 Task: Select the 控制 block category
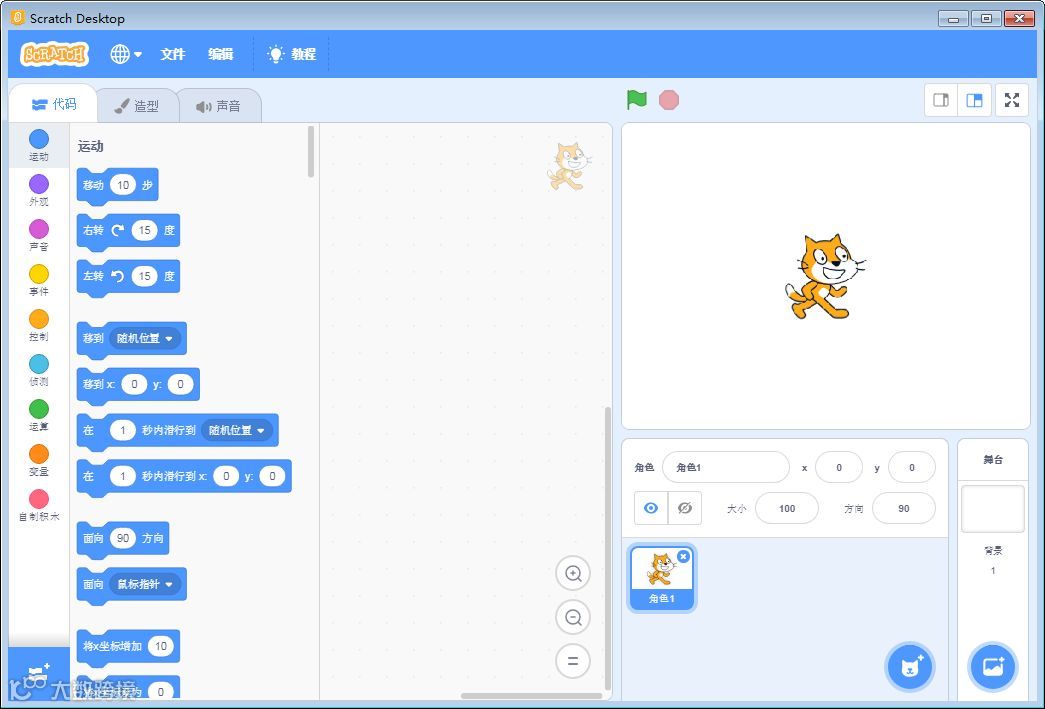(x=39, y=325)
